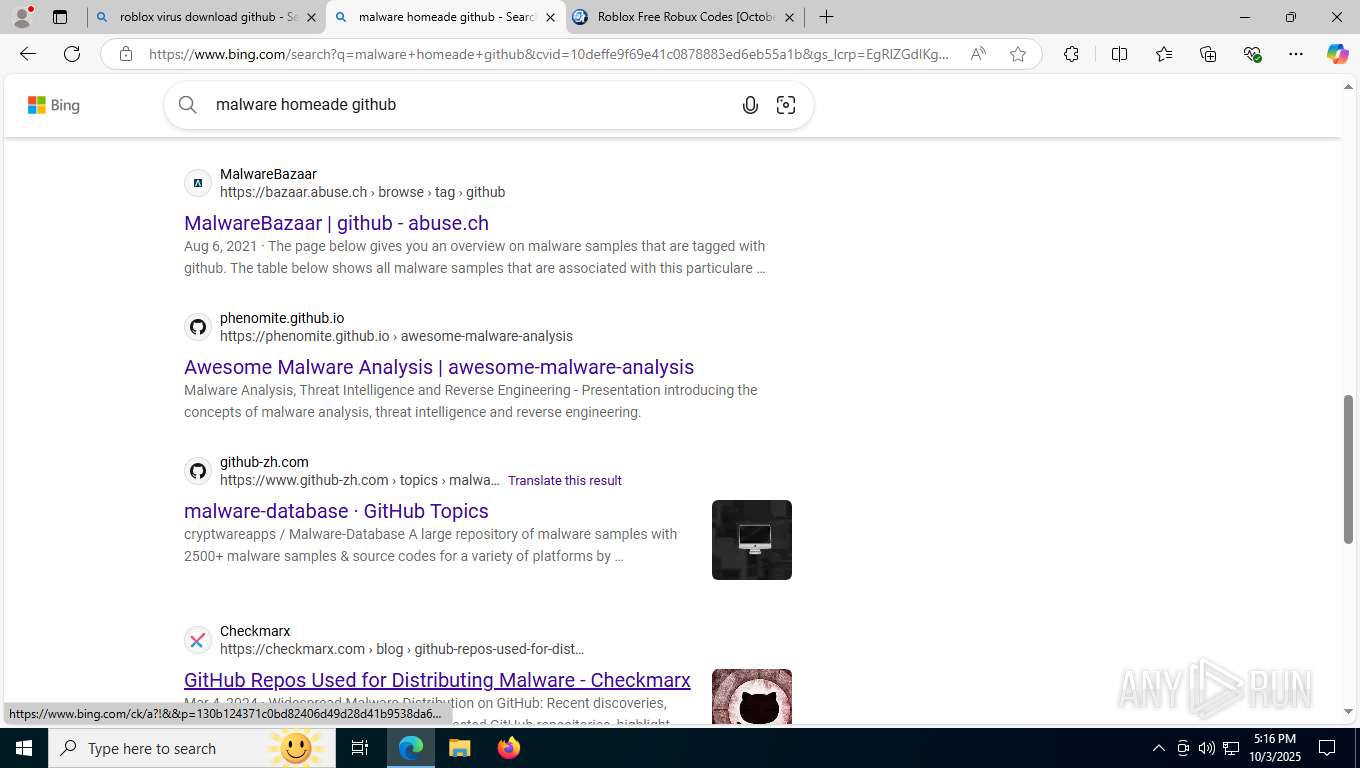This screenshot has height=768, width=1360.
Task: Click the phenomite.github.io breadcrumb URL
Action: click(x=396, y=336)
